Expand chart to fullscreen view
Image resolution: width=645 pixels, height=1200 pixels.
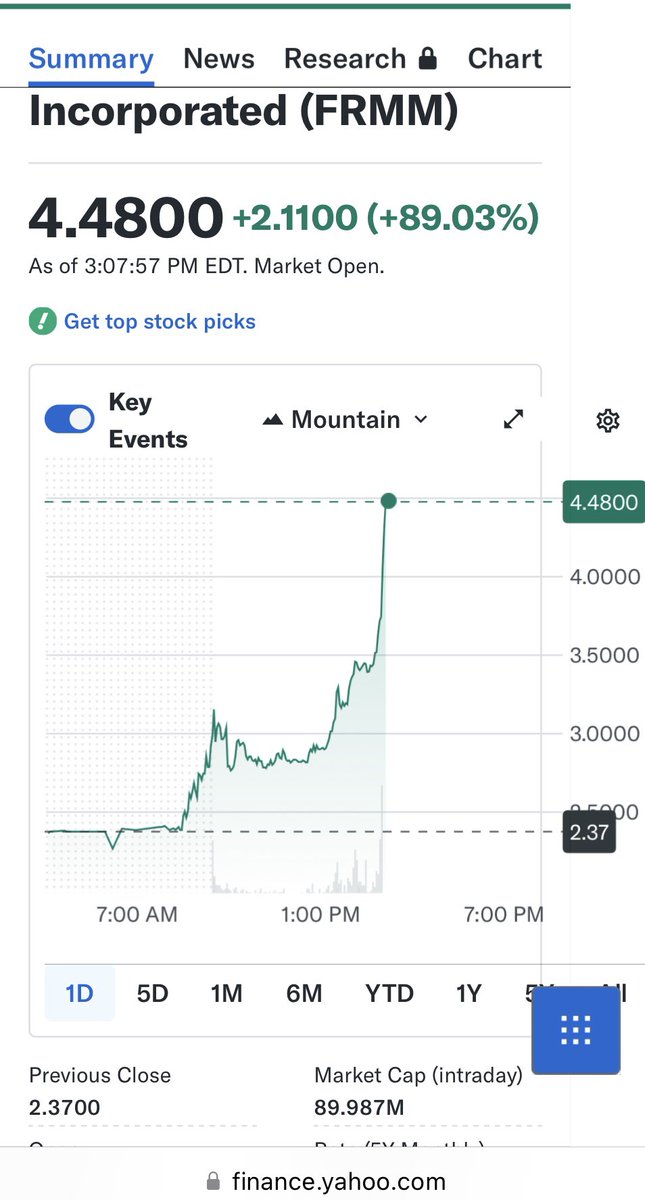513,420
